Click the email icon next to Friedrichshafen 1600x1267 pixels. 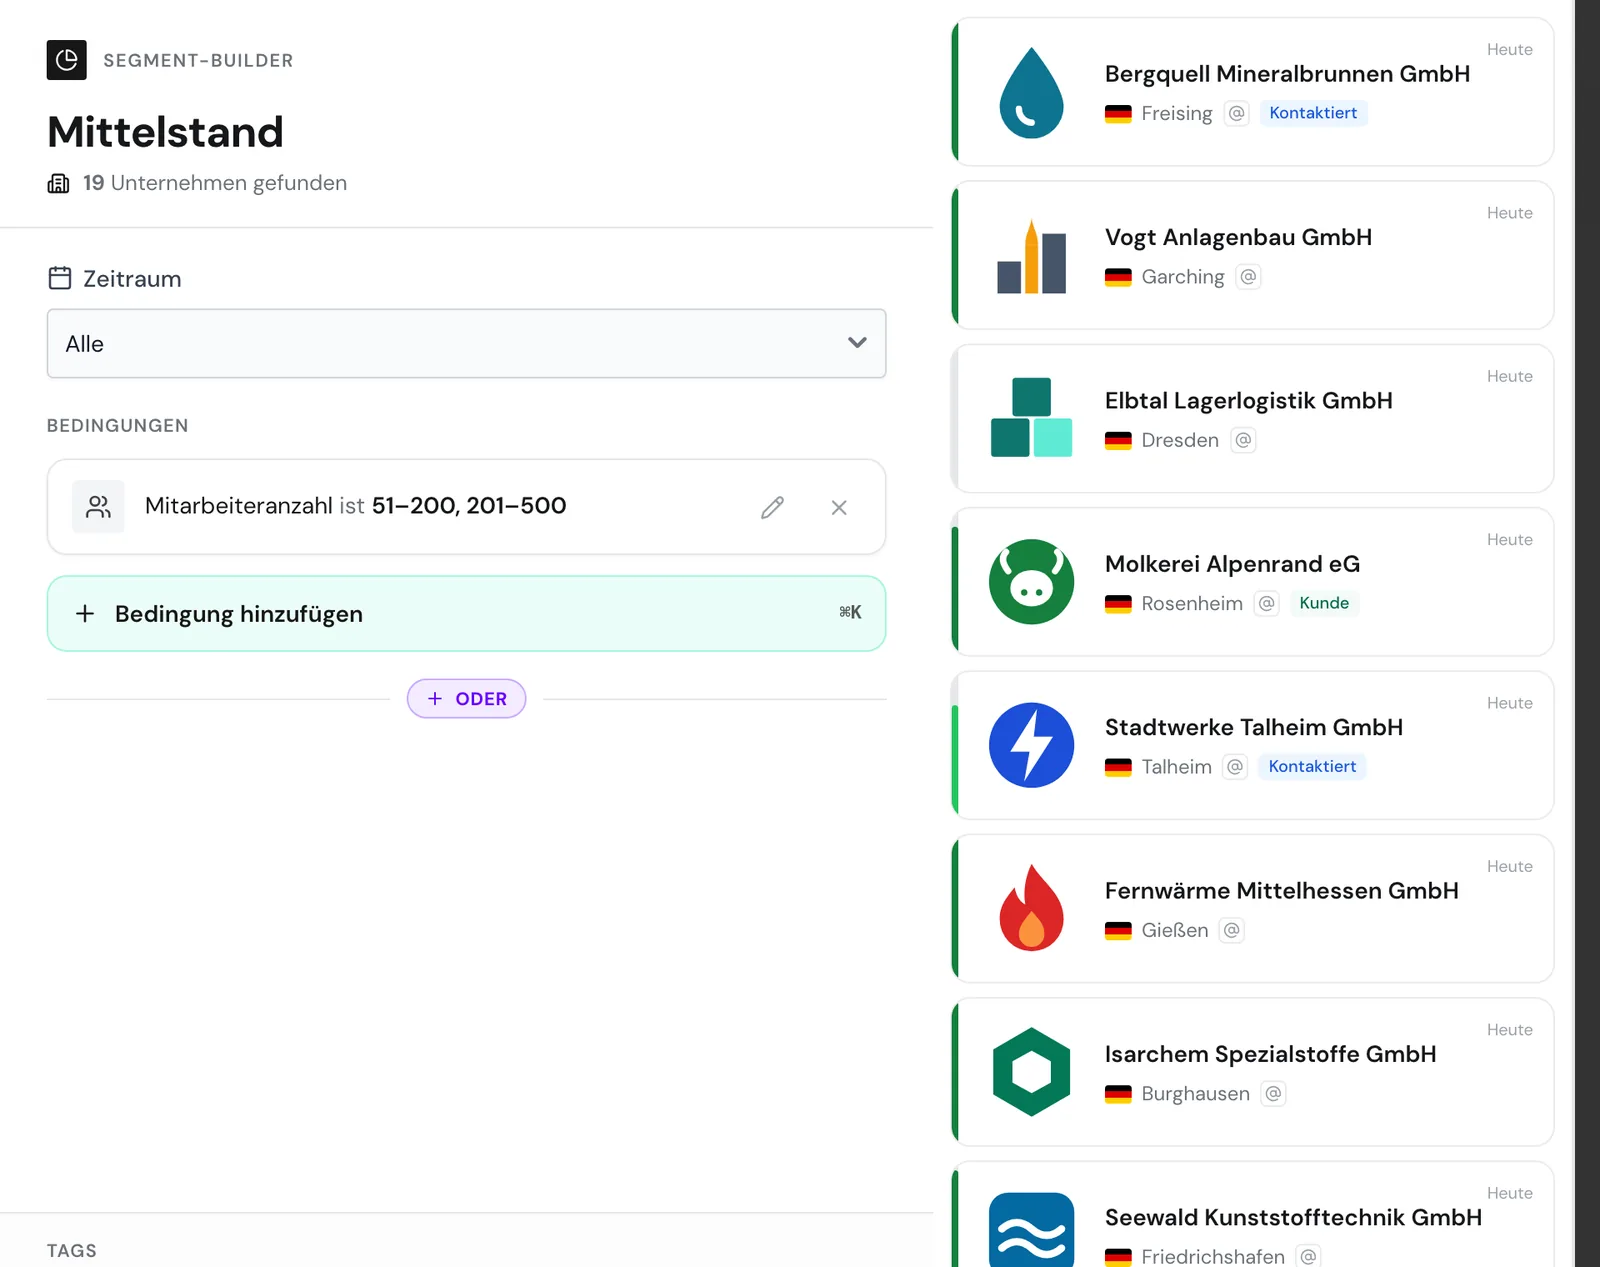[x=1308, y=1256]
